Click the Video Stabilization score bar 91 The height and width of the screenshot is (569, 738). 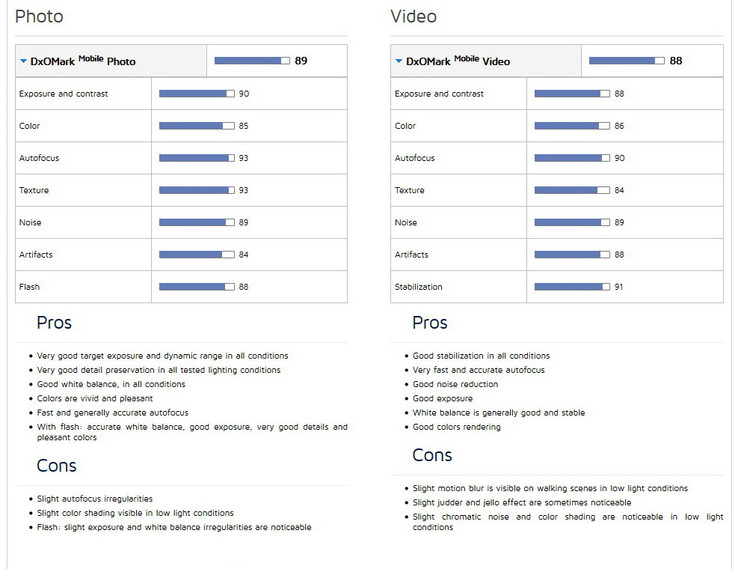[572, 287]
